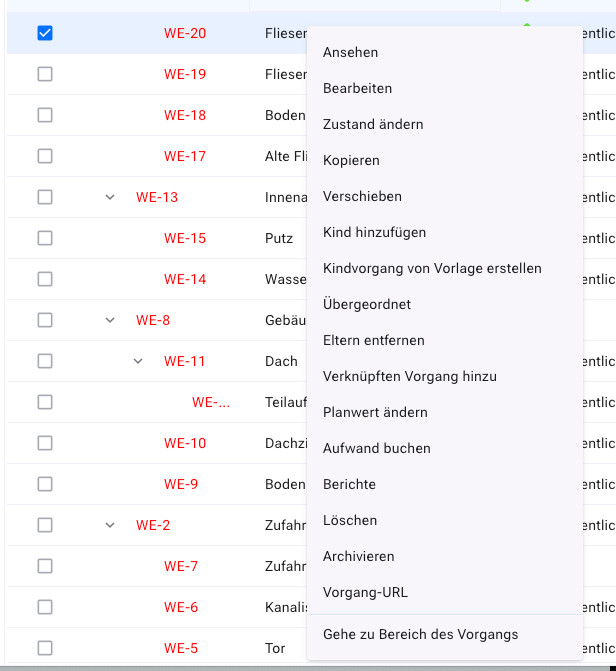Select the WE-19 row checkbox

click(45, 74)
